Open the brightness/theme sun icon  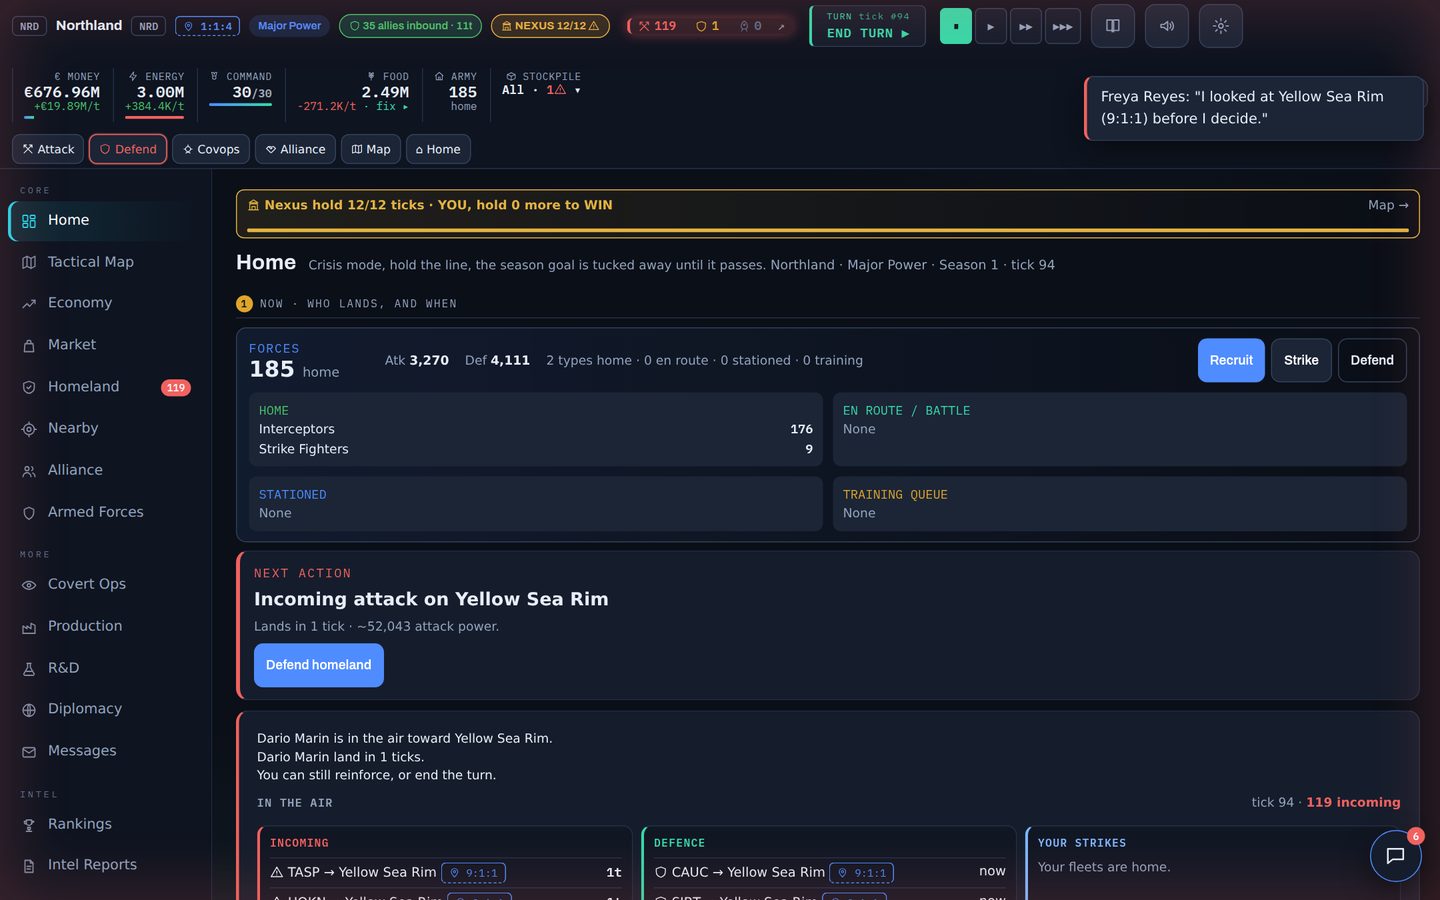tap(1220, 26)
